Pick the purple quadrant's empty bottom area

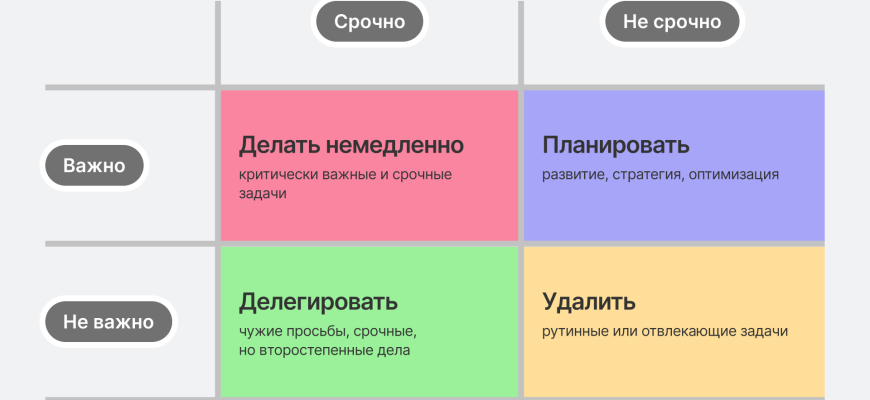670,220
